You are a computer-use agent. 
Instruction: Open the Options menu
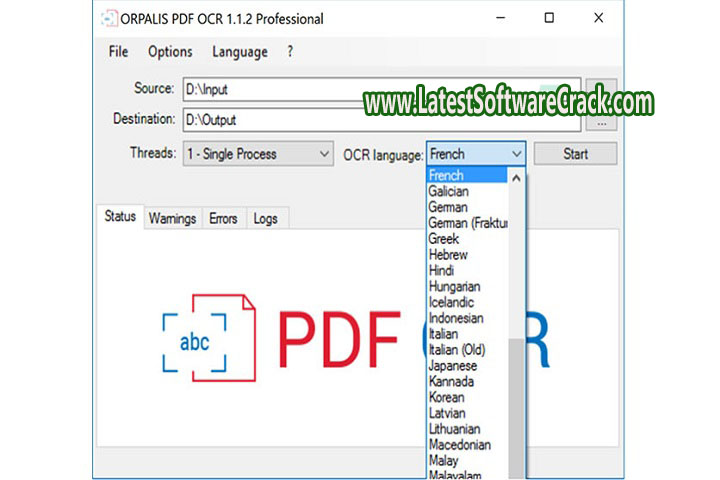(x=170, y=52)
